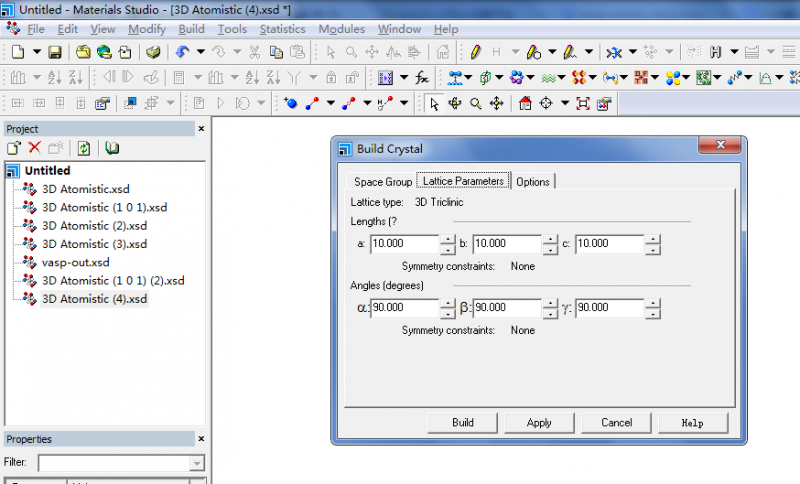Select the Sketch Fragment pencil tool
The image size is (800, 484).
(x=570, y=52)
